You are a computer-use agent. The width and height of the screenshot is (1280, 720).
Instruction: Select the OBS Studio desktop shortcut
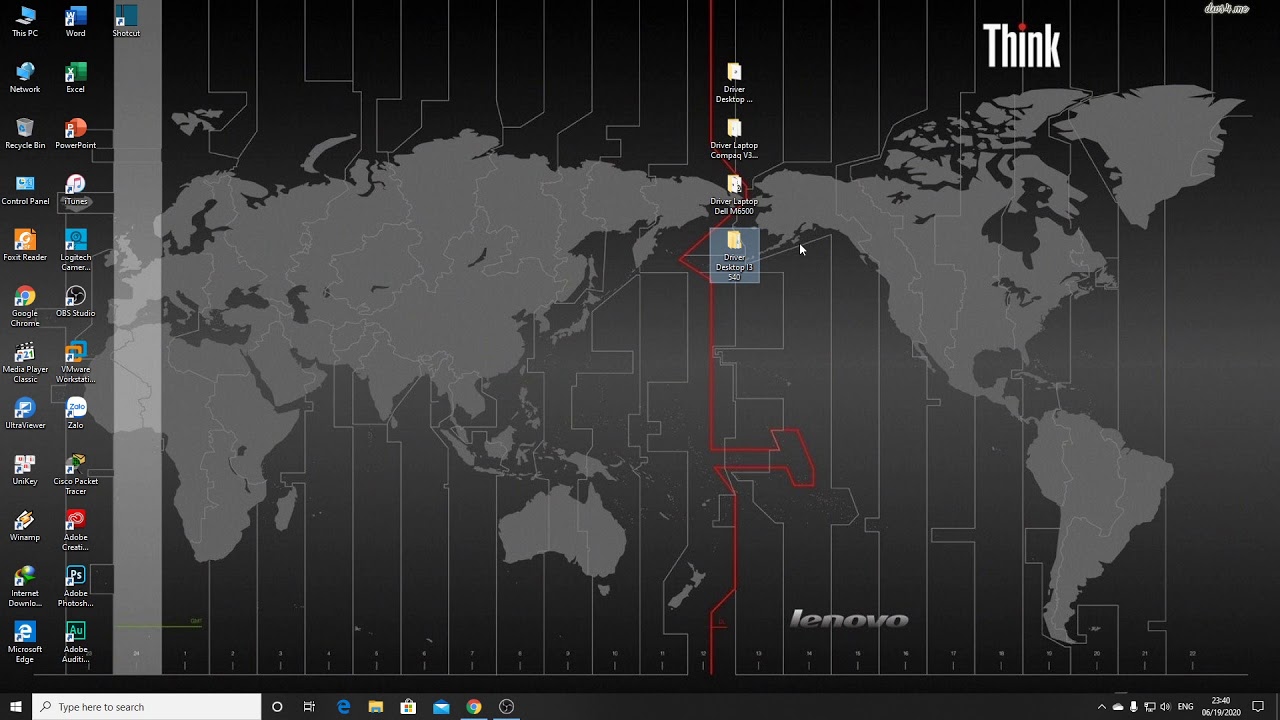(75, 302)
